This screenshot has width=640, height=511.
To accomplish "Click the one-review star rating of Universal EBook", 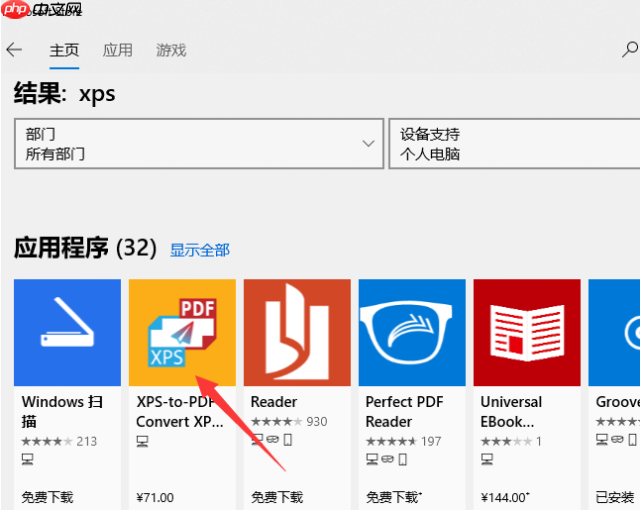I will tap(511, 441).
